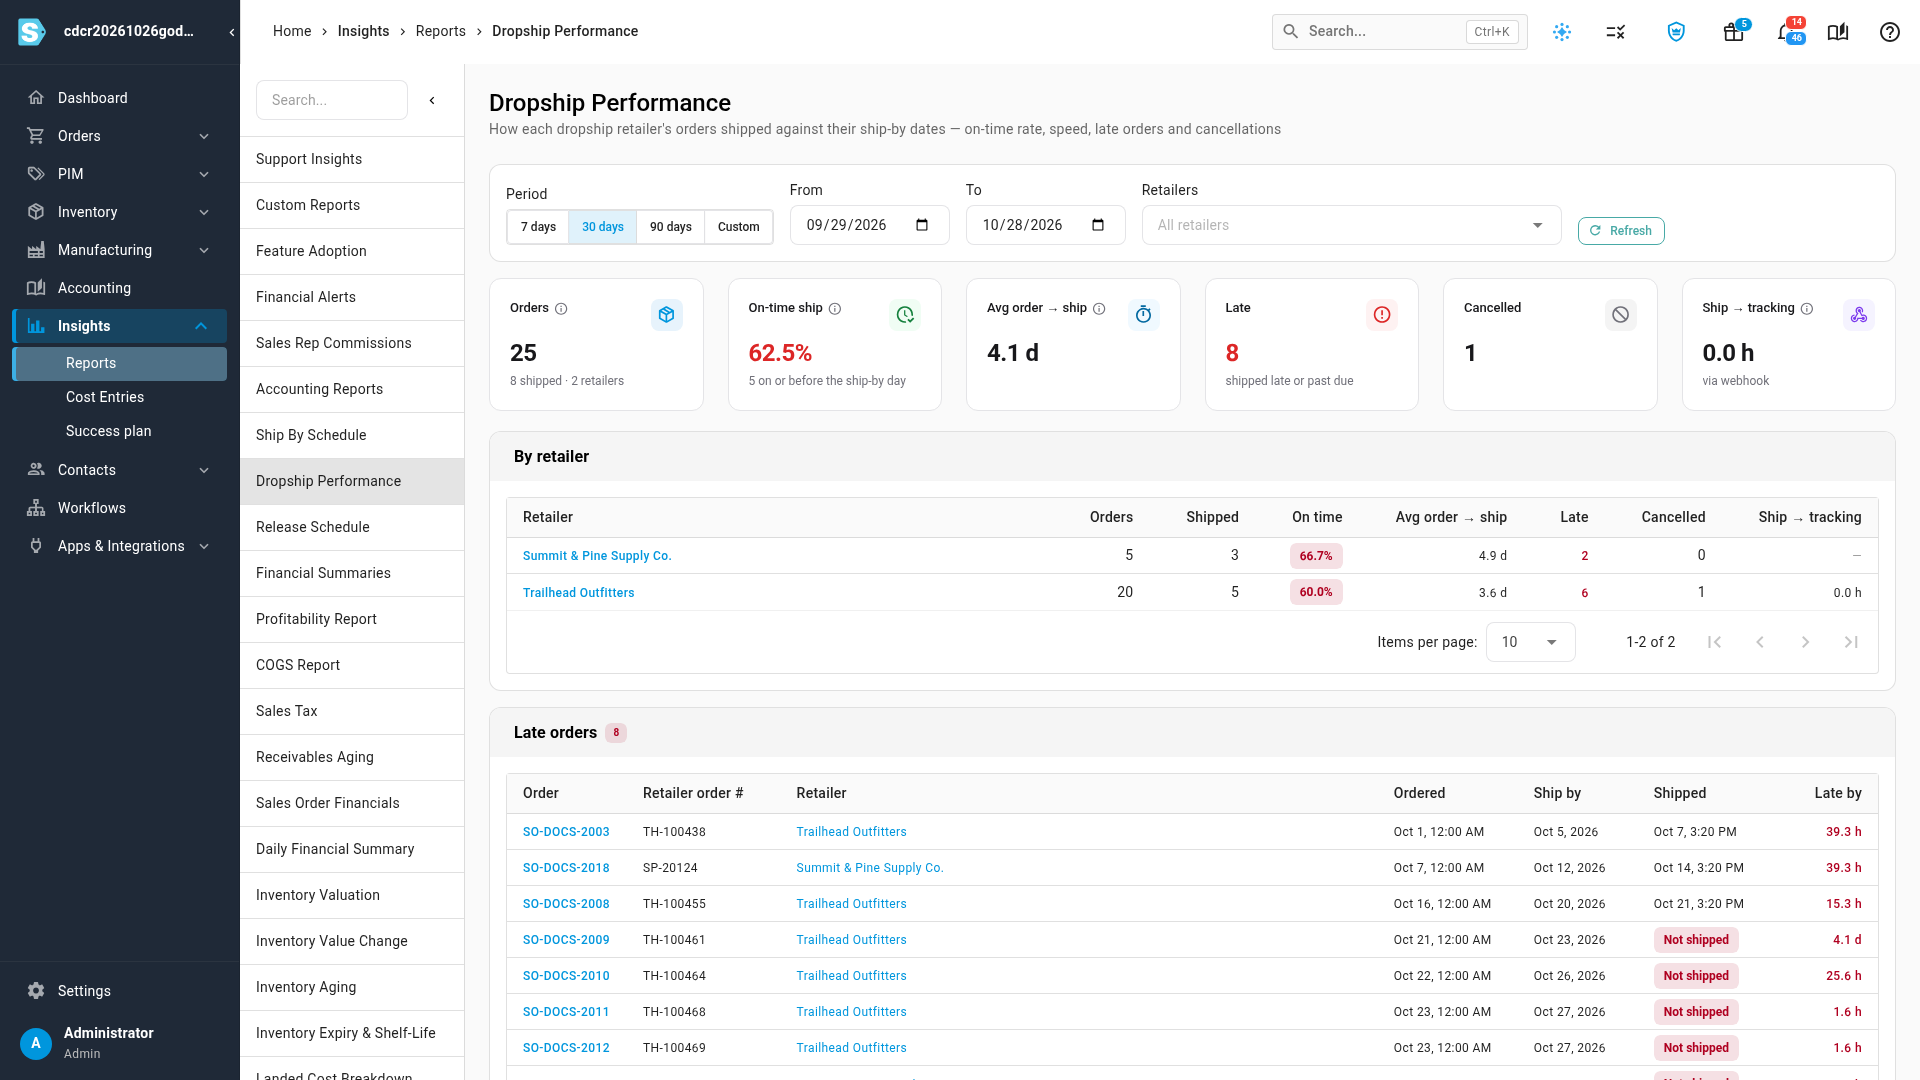This screenshot has width=1920, height=1080.
Task: Click the reports list search box
Action: pyautogui.click(x=332, y=100)
